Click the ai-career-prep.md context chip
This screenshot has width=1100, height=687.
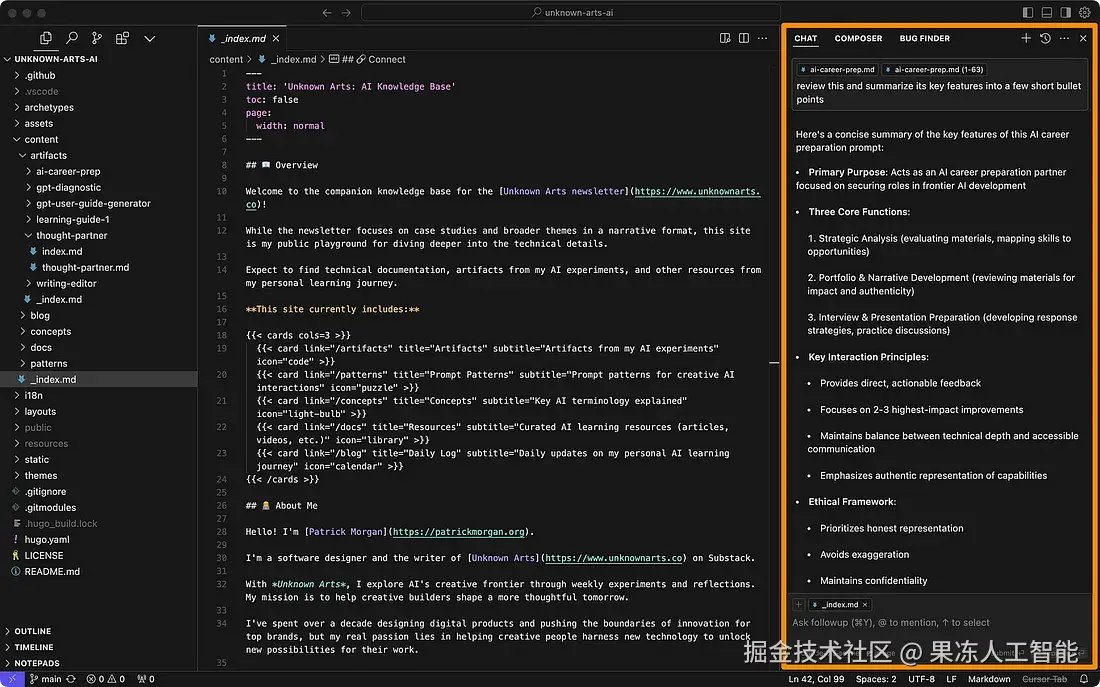[837, 69]
